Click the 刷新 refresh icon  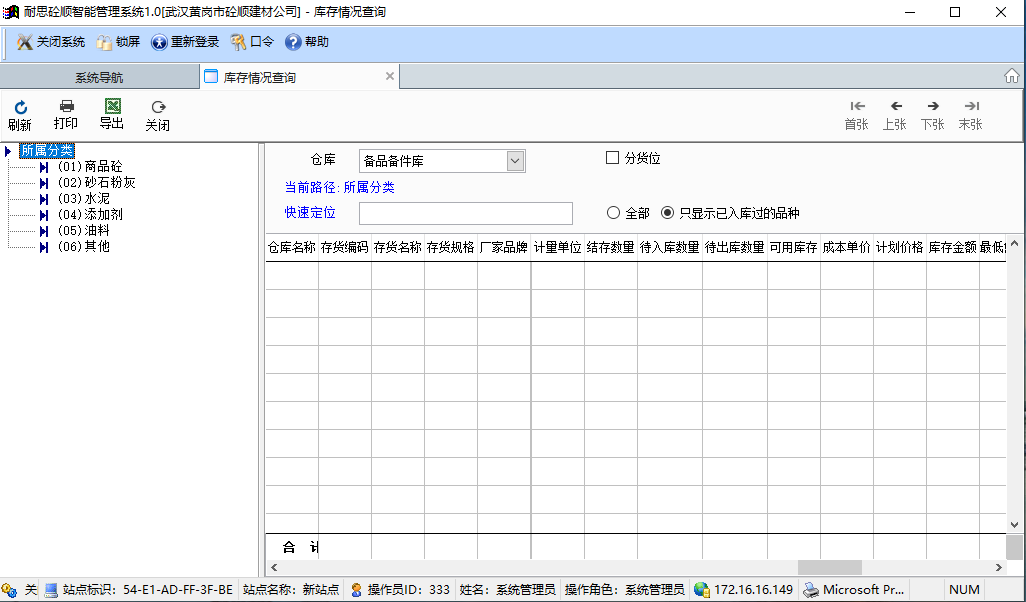pyautogui.click(x=20, y=107)
